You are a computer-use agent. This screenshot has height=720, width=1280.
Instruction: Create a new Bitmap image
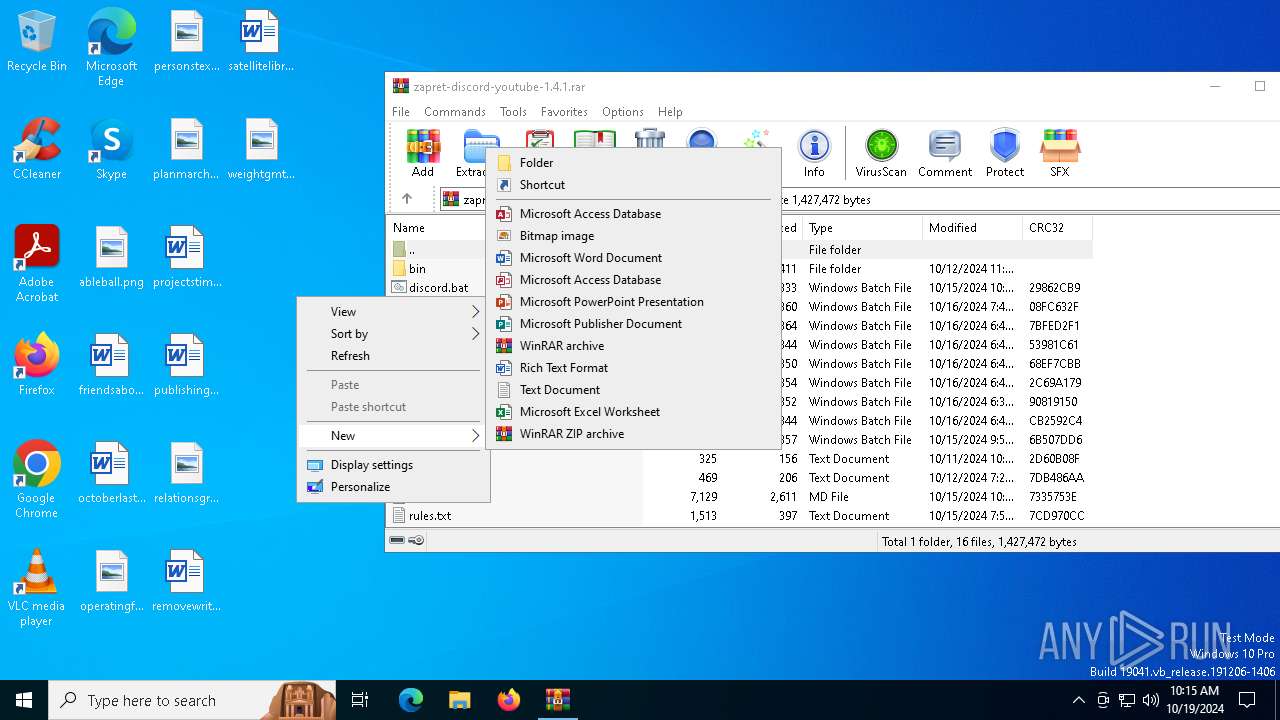point(634,236)
